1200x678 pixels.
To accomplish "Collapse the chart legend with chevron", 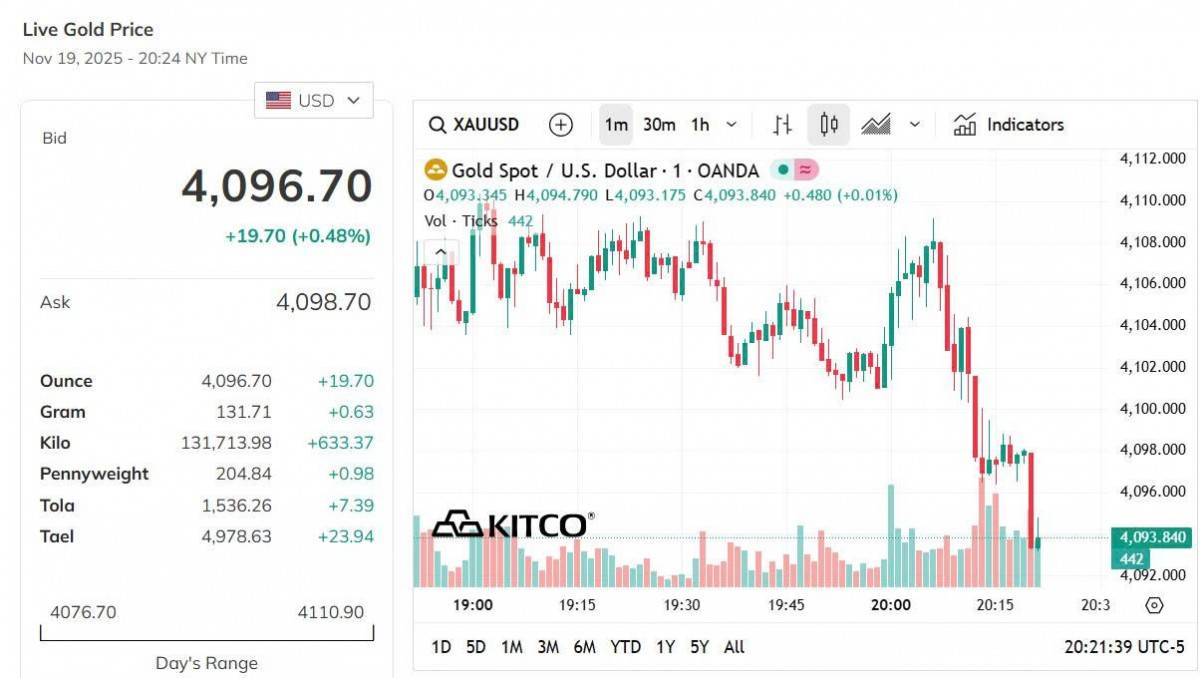I will click(x=440, y=252).
